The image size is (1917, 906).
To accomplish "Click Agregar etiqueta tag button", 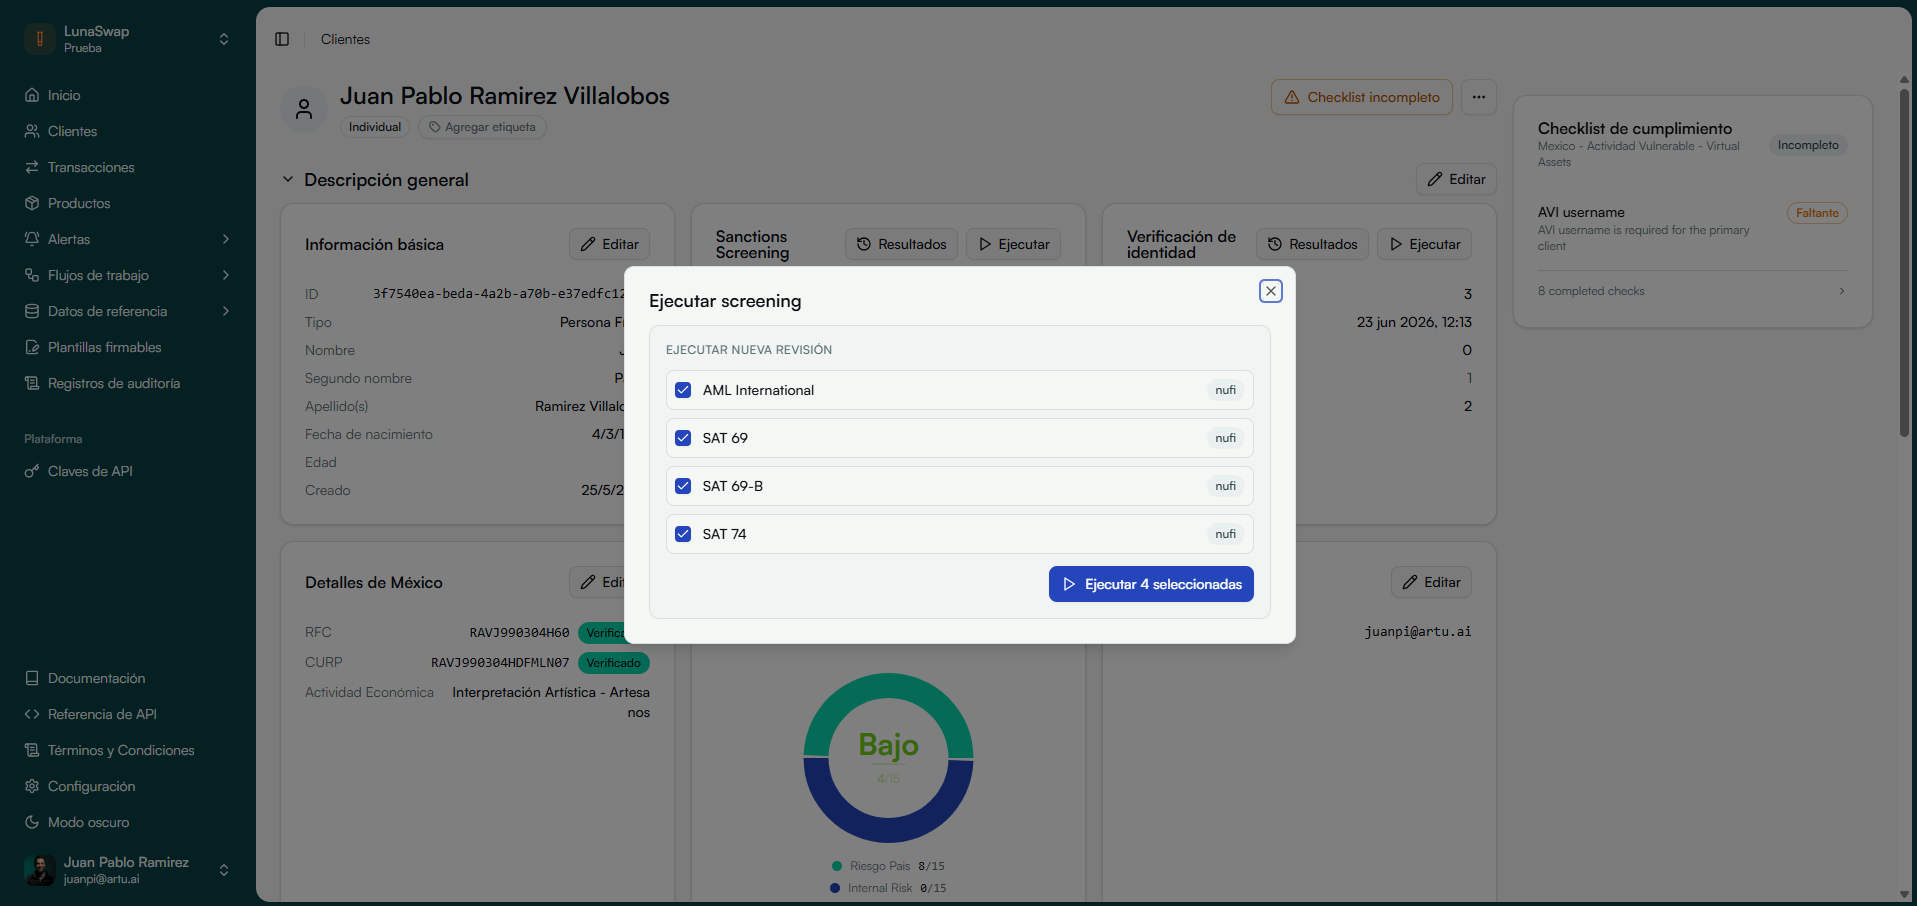I will [482, 127].
